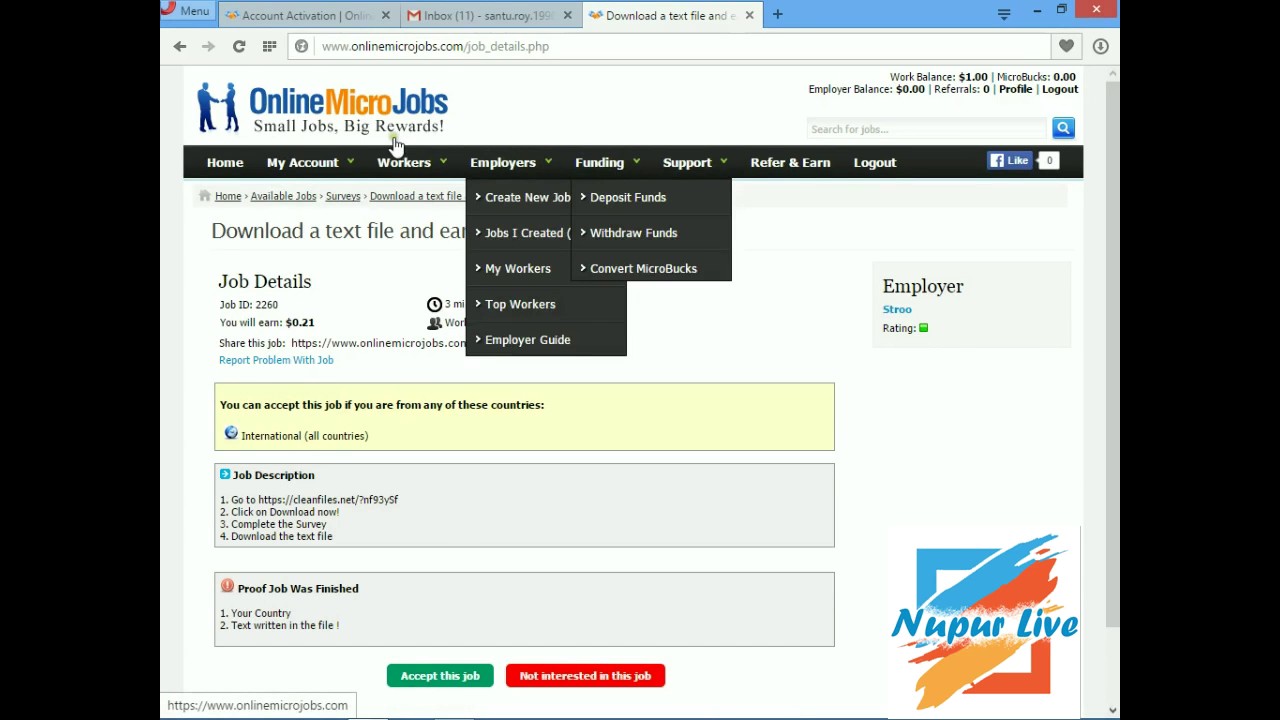Expand the Employers dropdown menu
This screenshot has width=1280, height=720.
tap(510, 162)
